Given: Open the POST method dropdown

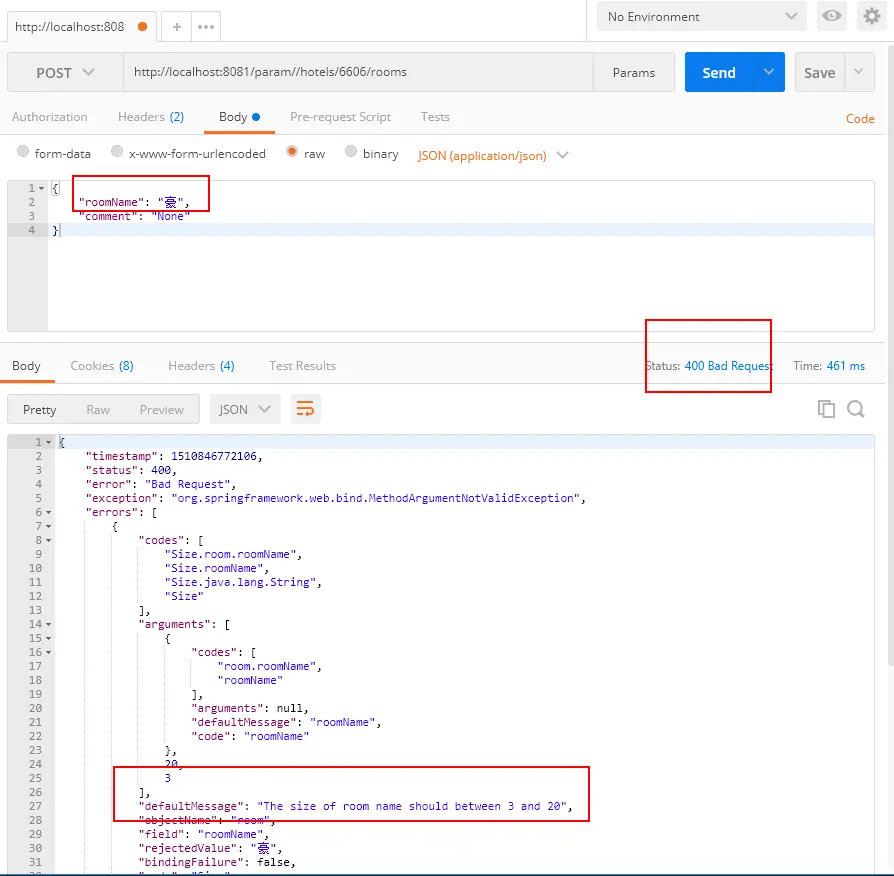Looking at the screenshot, I should click(65, 72).
